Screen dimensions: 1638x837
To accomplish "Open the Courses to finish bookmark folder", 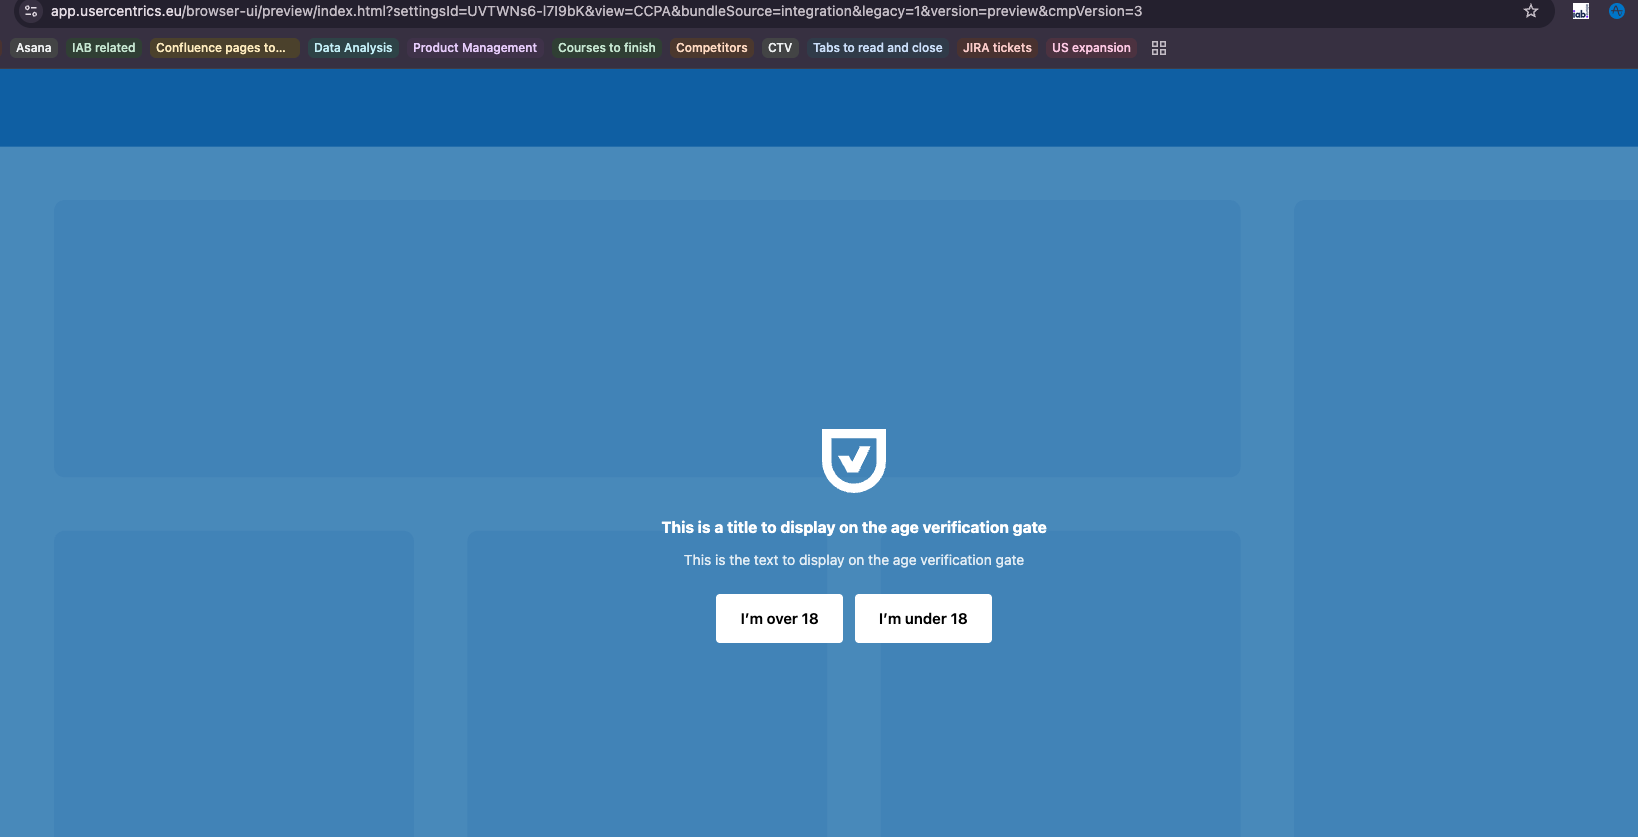I will pyautogui.click(x=607, y=48).
